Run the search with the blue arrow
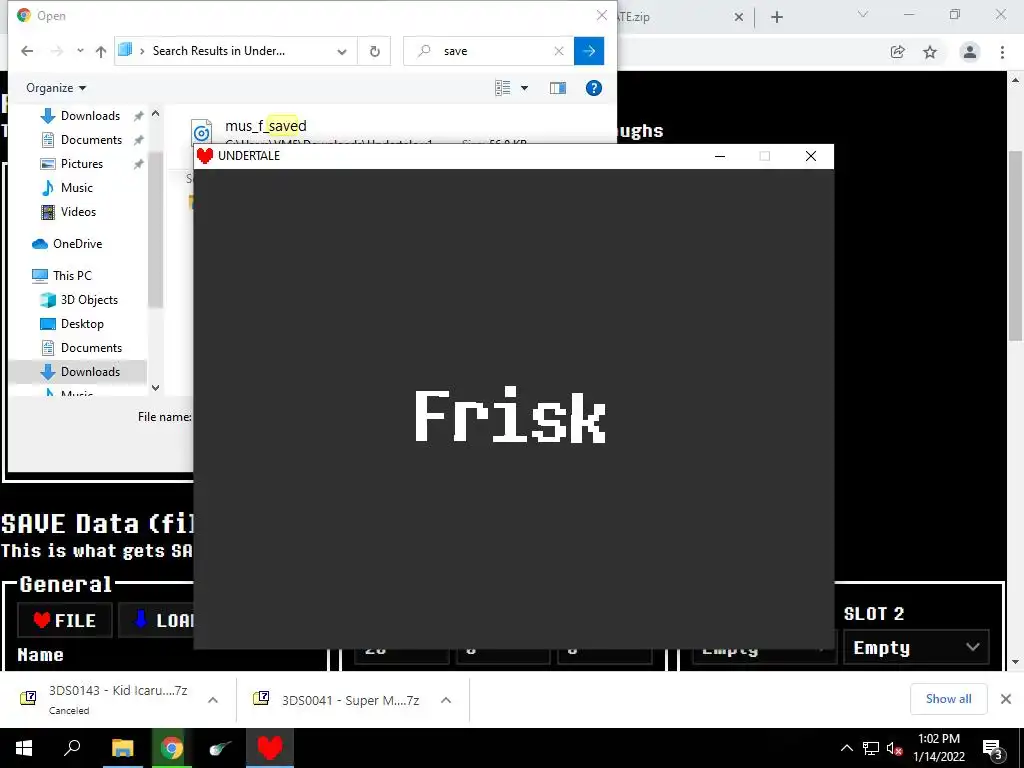 click(588, 51)
